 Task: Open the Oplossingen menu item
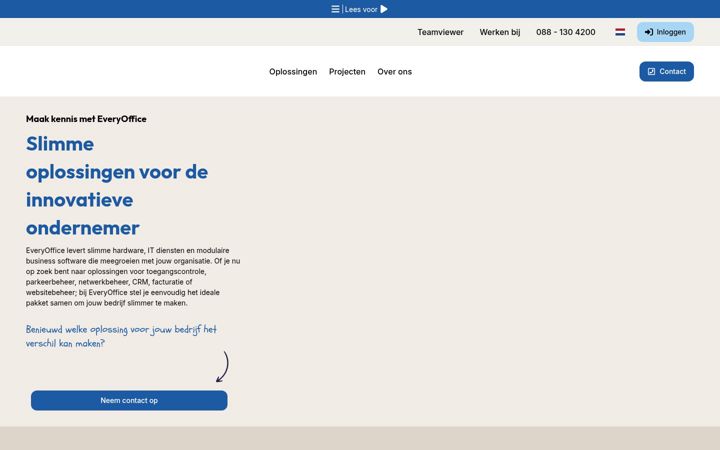[x=293, y=72]
